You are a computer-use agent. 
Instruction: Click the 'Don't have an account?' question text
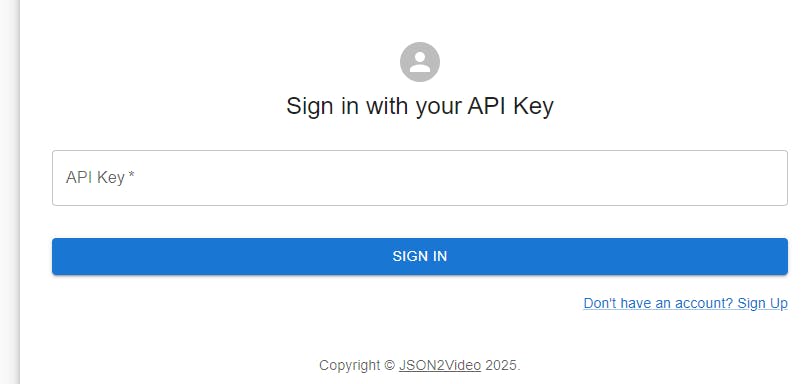(658, 304)
